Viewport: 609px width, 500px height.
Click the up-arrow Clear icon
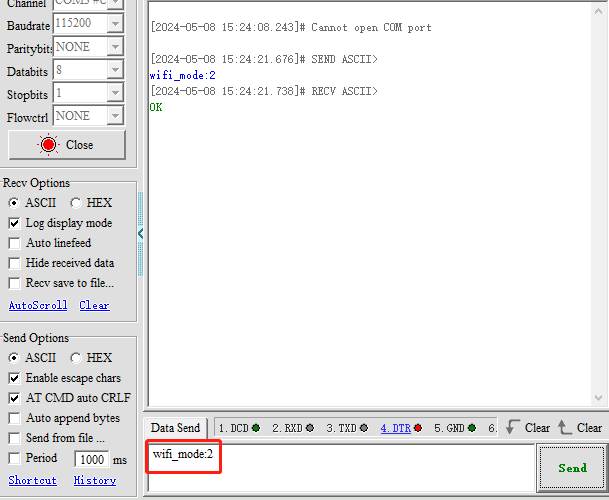tap(565, 428)
